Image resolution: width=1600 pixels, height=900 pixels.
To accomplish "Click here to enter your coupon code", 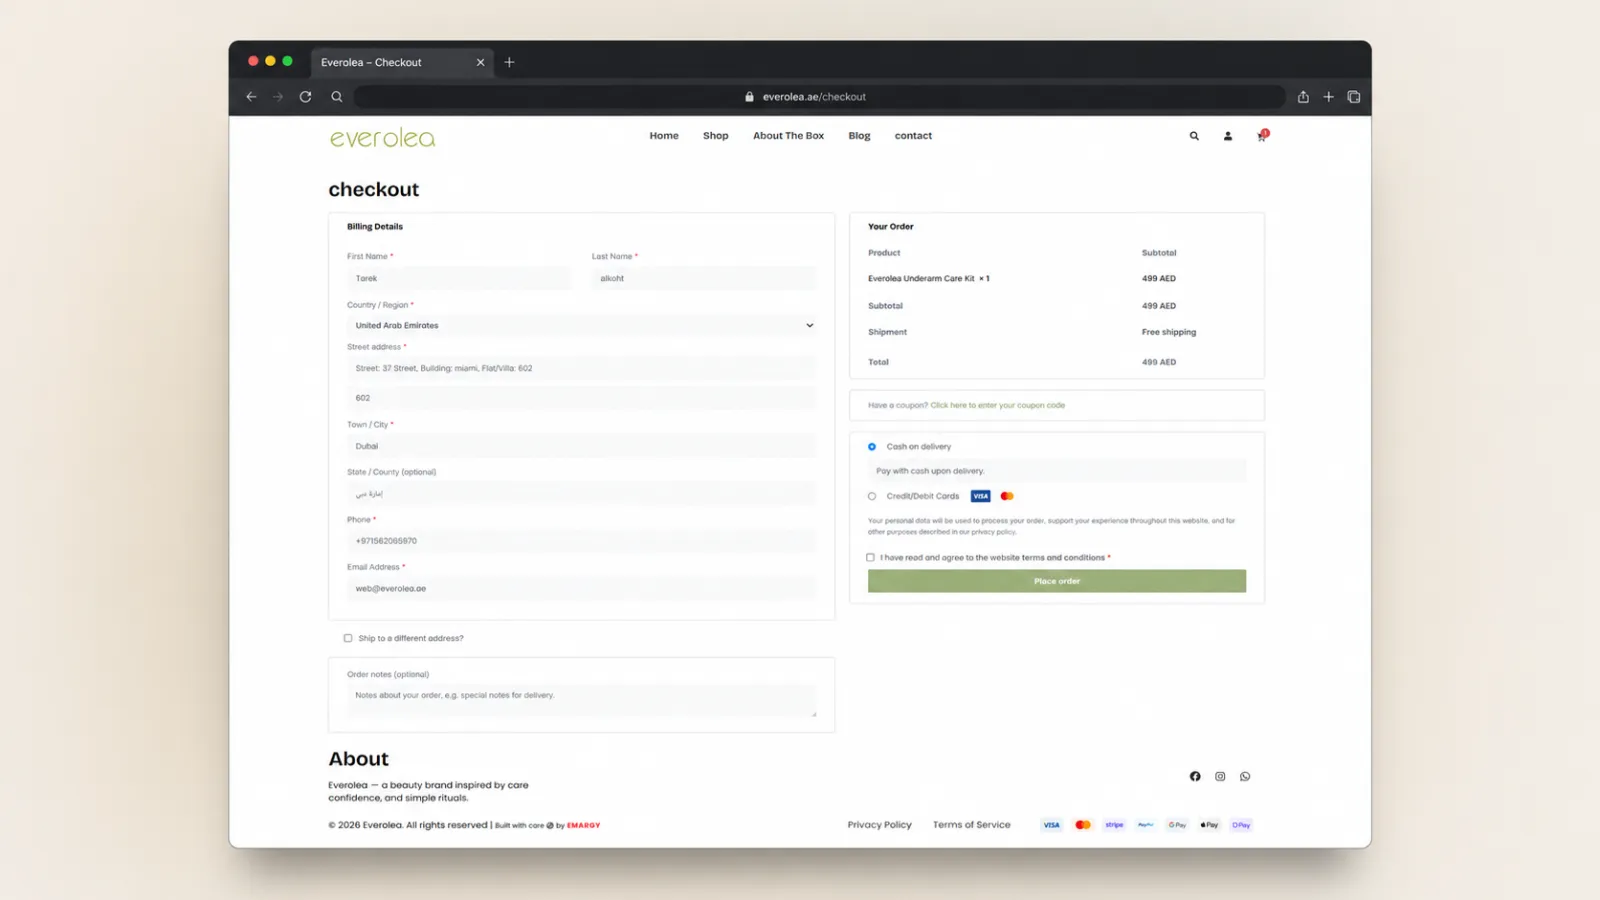I will point(998,405).
